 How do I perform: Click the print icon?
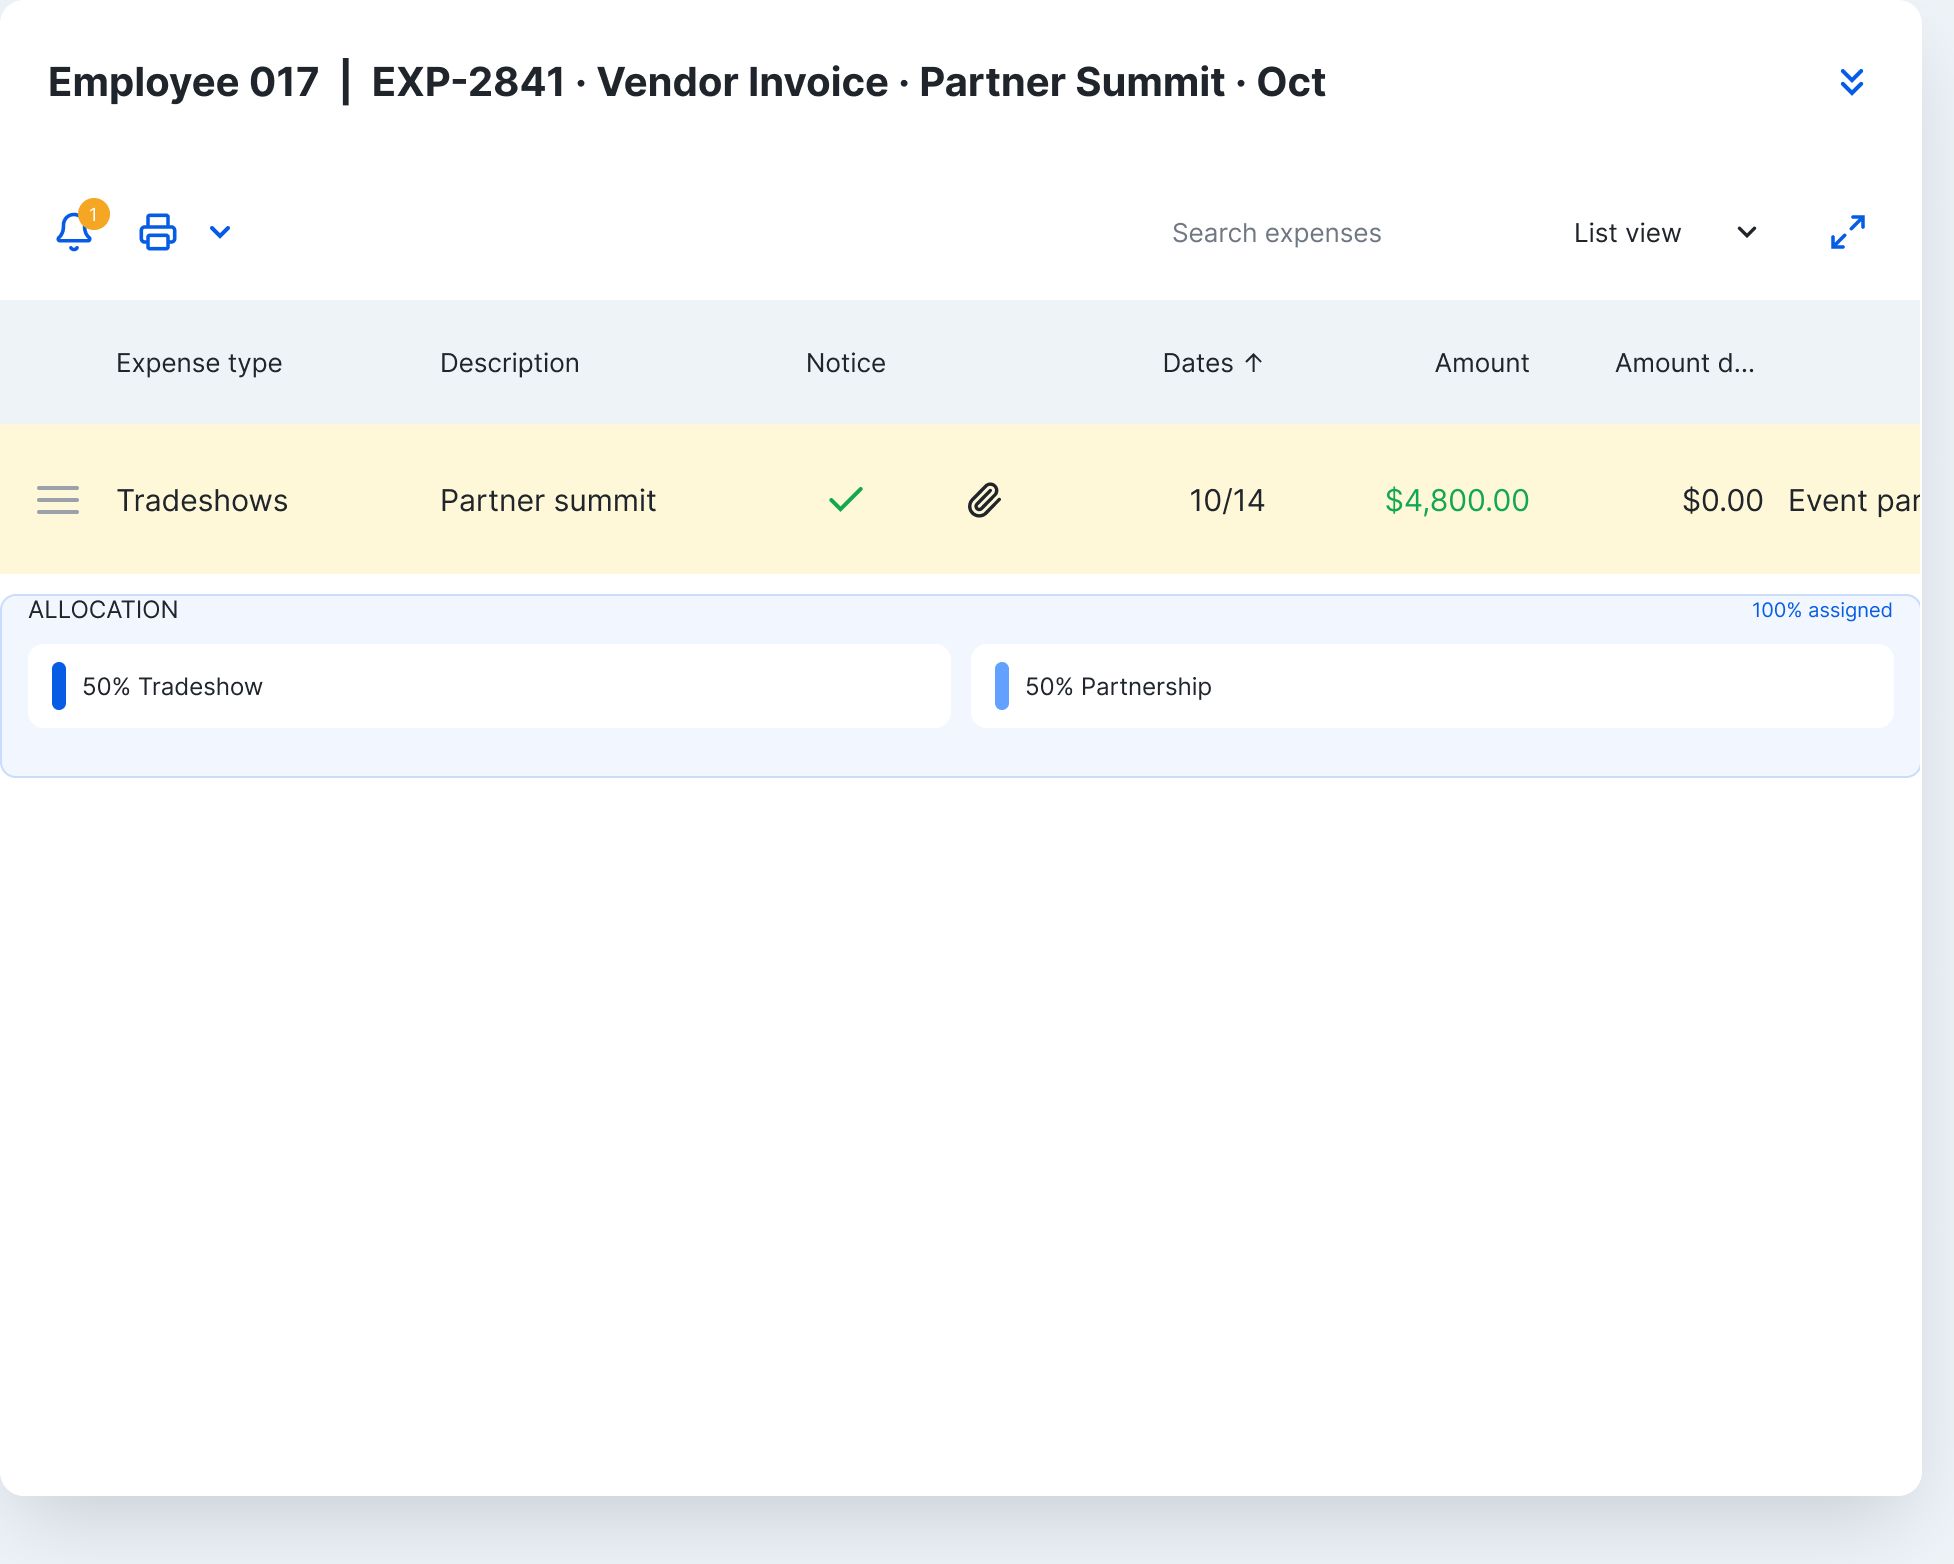158,232
